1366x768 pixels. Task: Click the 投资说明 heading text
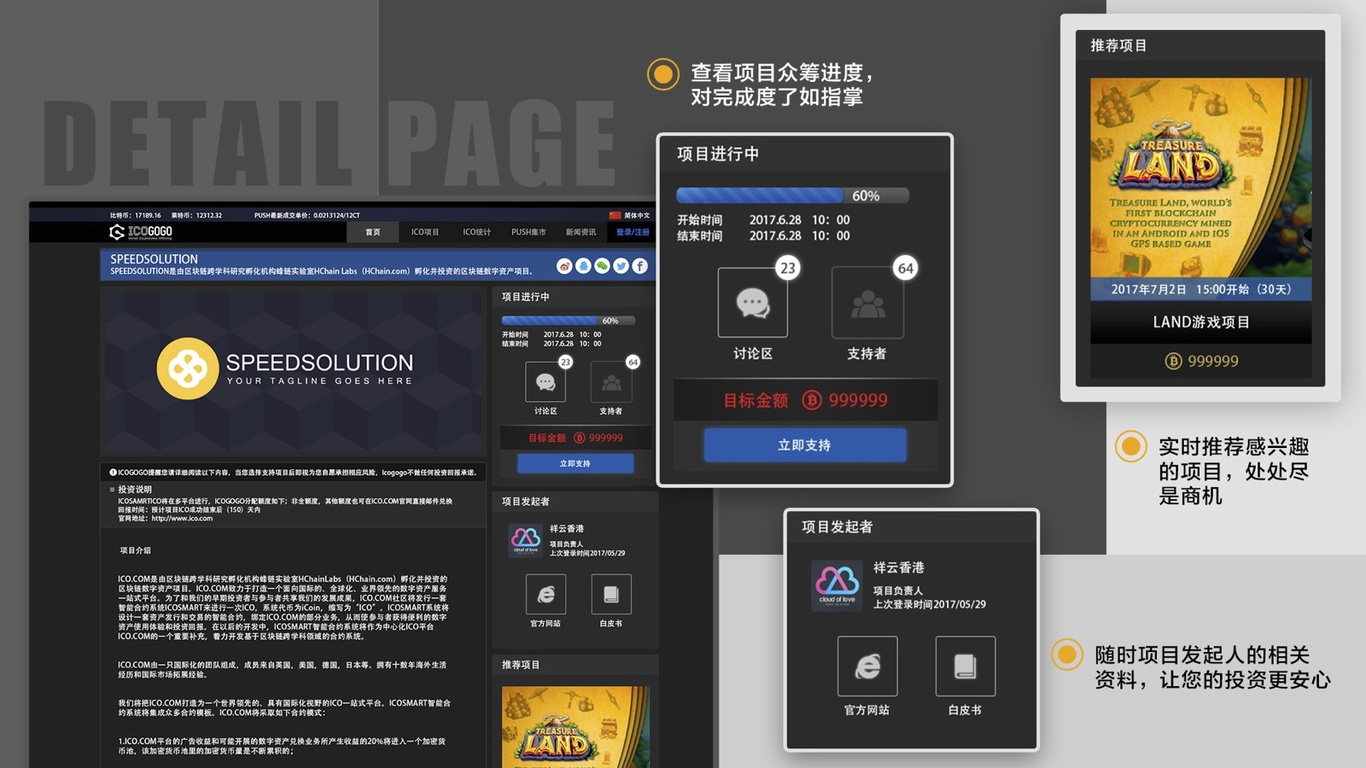tap(134, 489)
